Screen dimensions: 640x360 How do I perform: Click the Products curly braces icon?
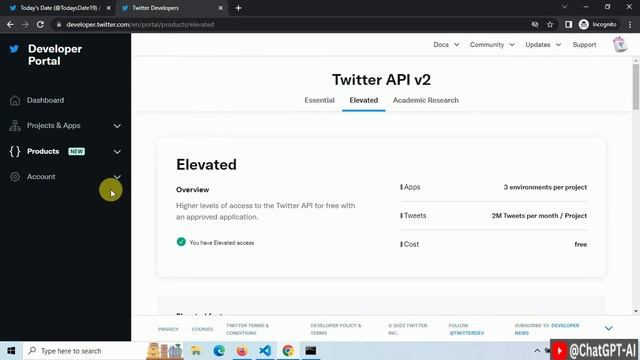coord(15,151)
